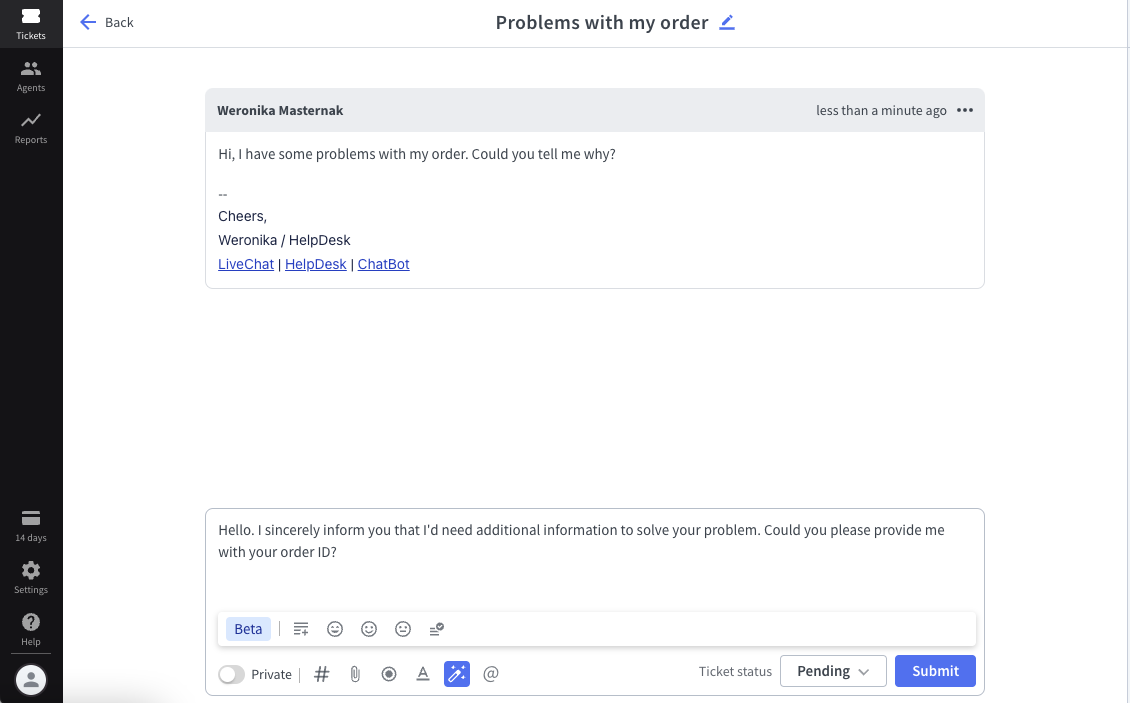1130x703 pixels.
Task: Open the message options three-dot menu
Action: [x=965, y=110]
